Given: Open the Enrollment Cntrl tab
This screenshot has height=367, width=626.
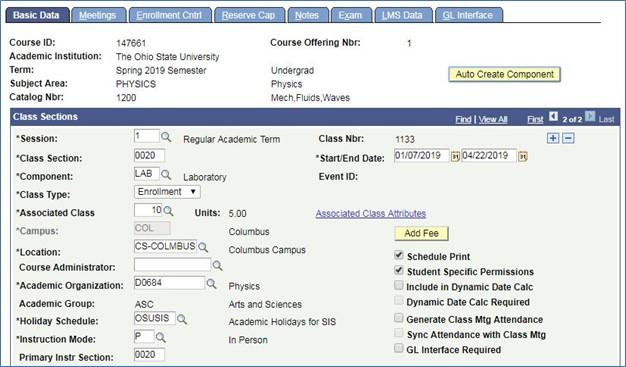Looking at the screenshot, I should (x=169, y=15).
